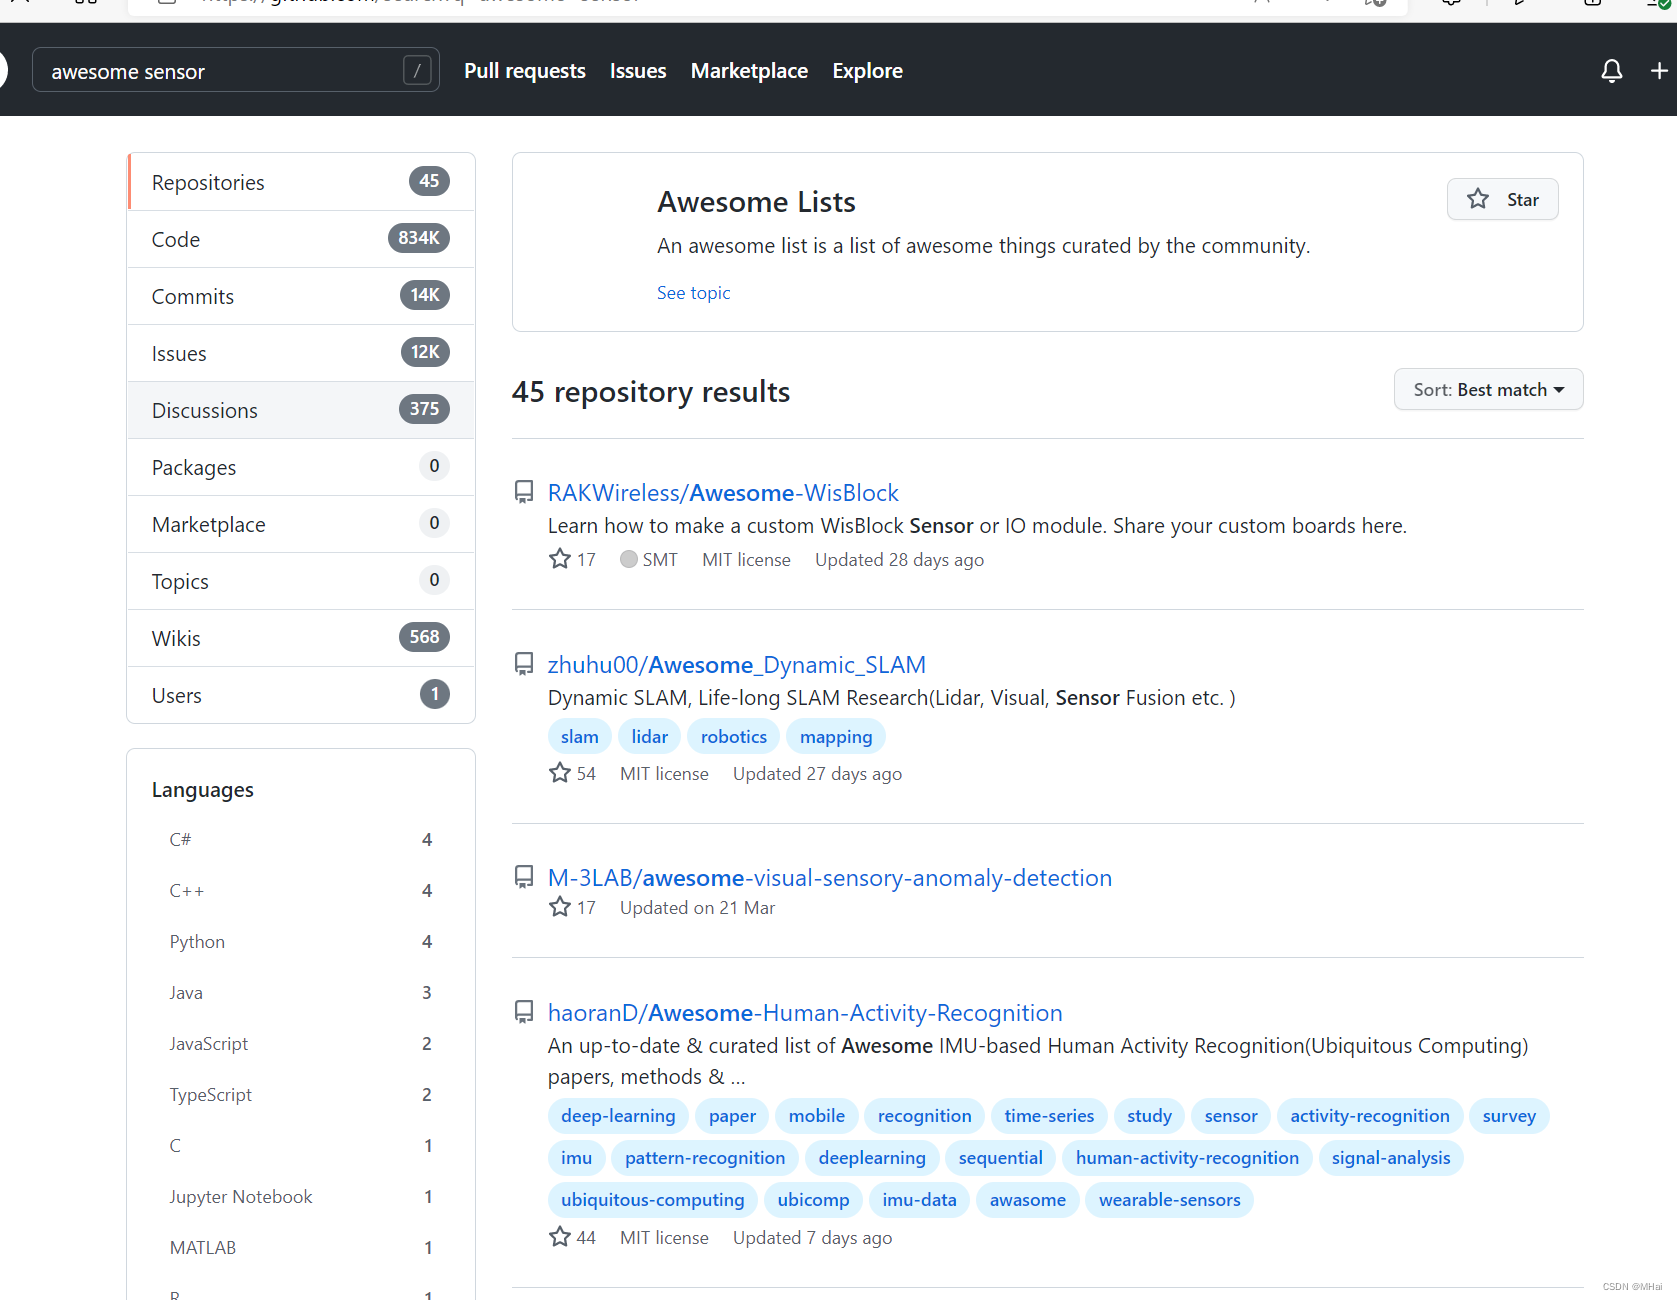
Task: Filter results by Python language
Action: pos(301,941)
